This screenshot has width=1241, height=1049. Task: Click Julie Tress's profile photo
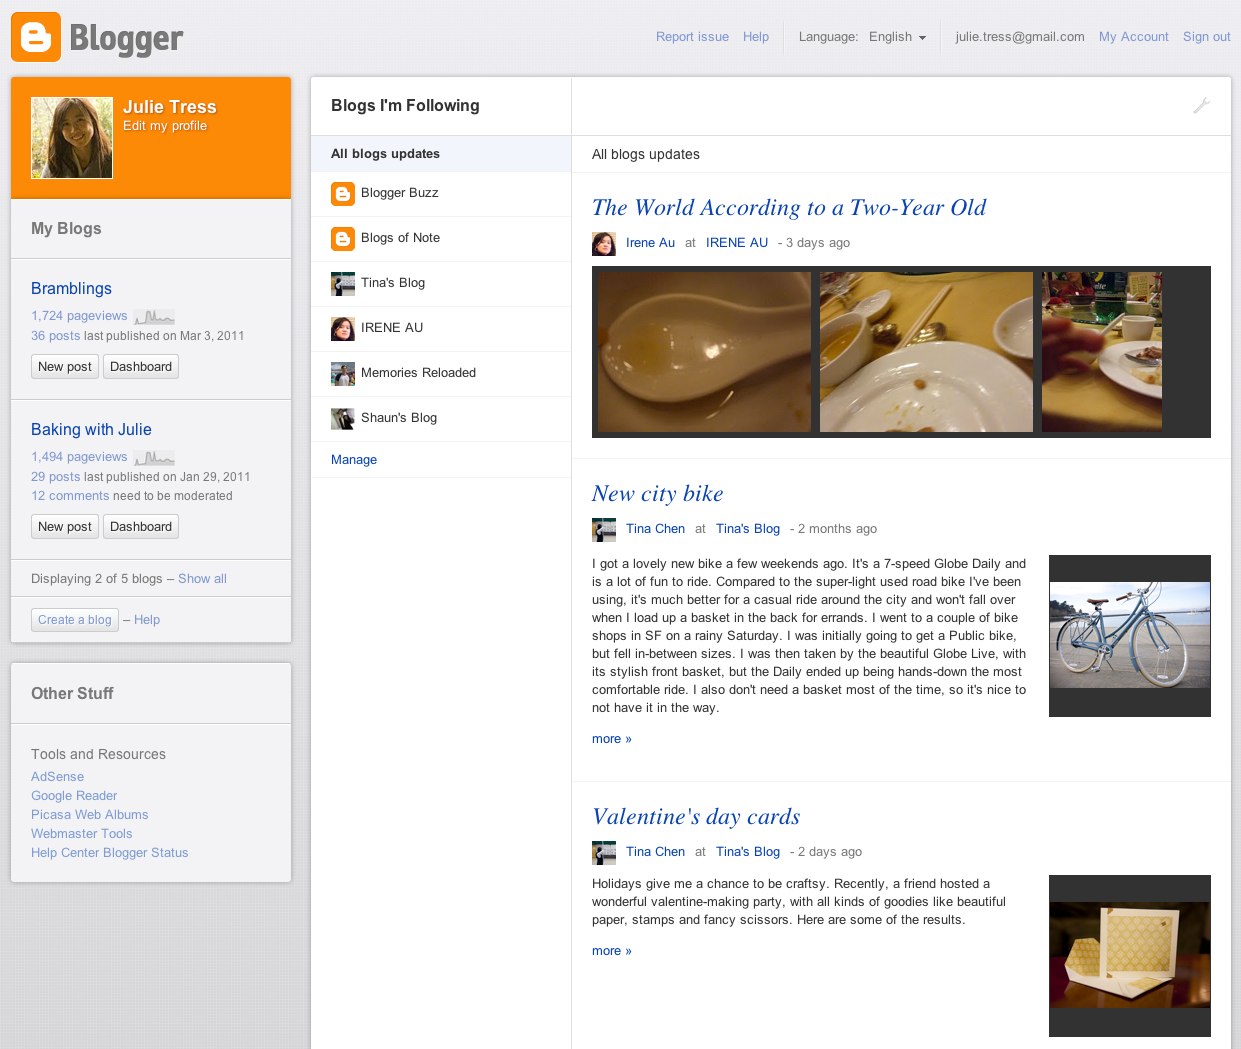[x=72, y=137]
